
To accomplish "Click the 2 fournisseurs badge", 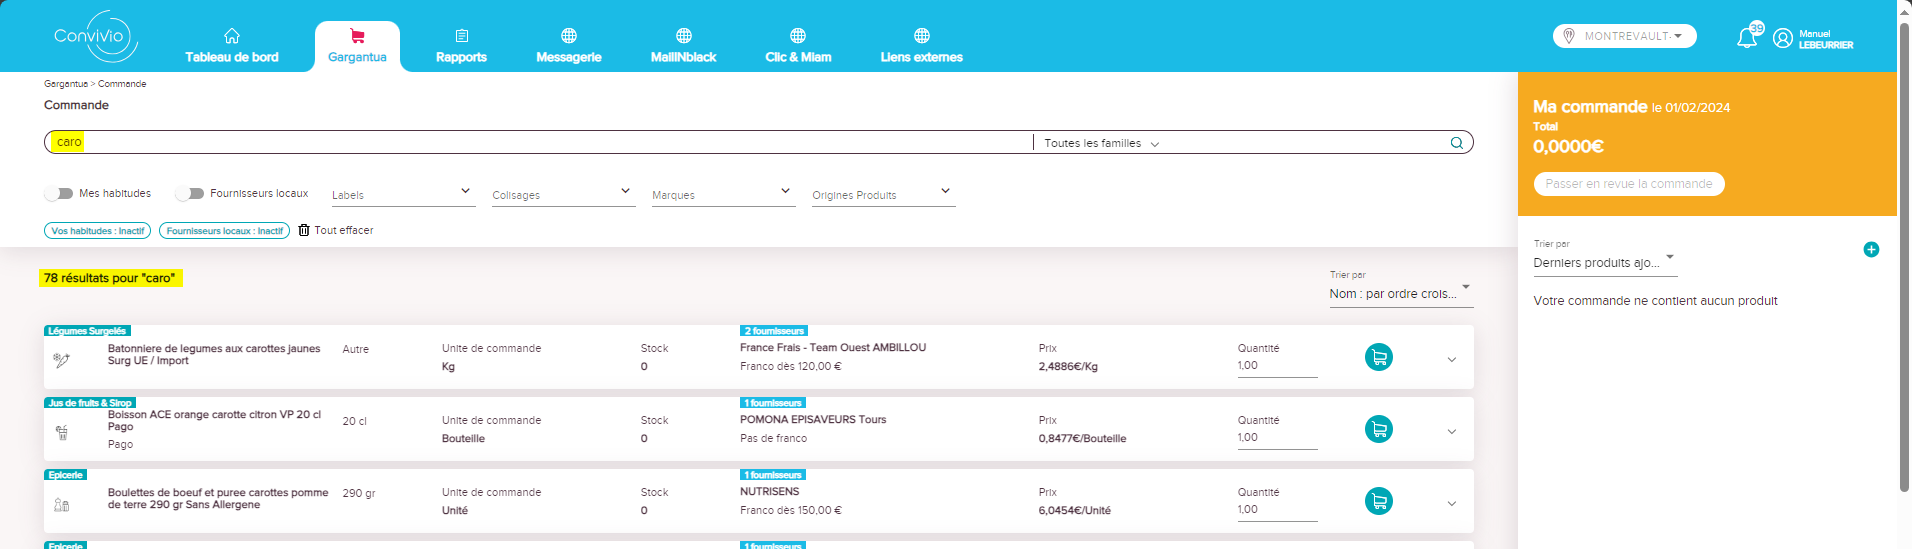I will [774, 331].
